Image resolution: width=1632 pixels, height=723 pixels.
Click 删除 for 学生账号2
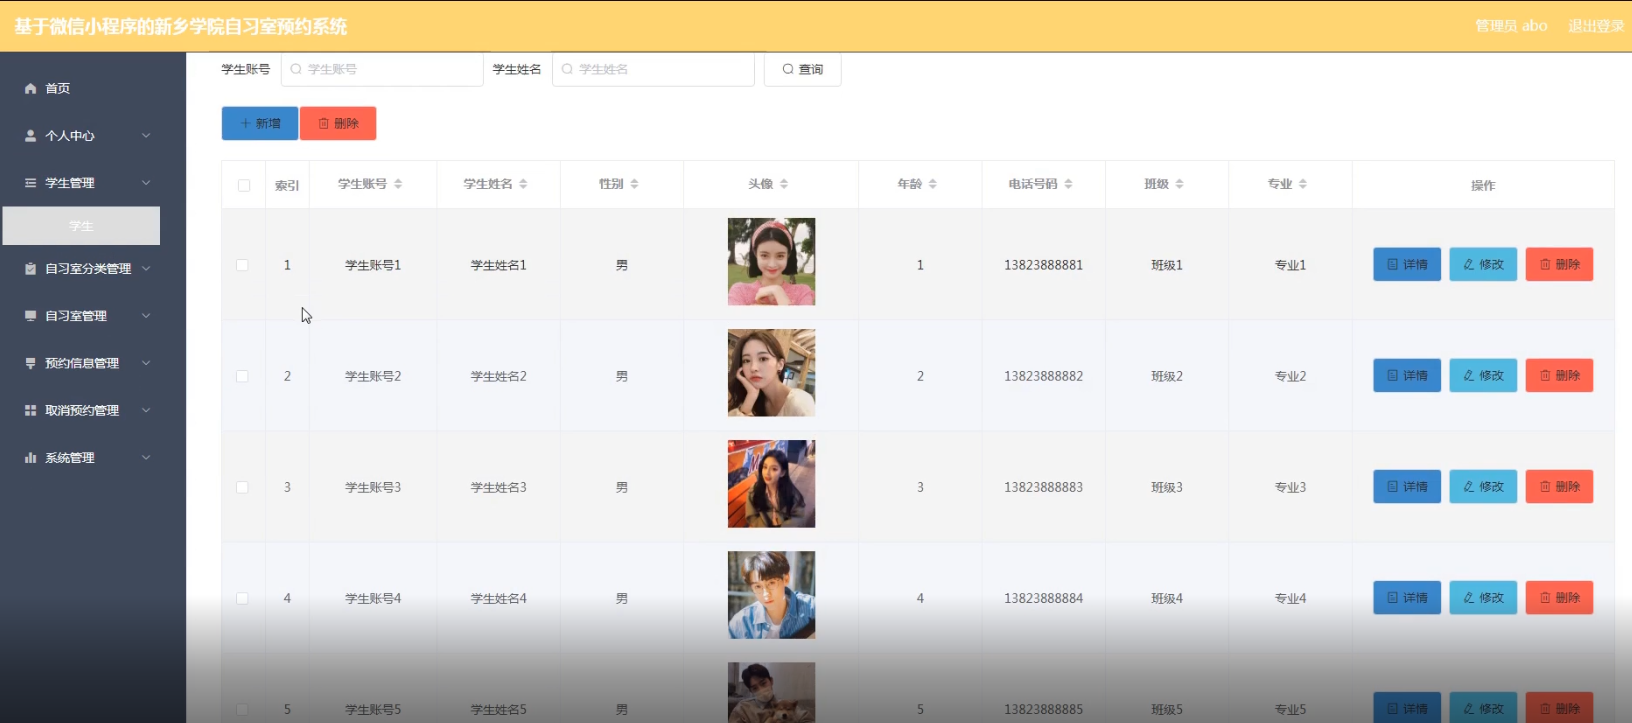pos(1559,376)
